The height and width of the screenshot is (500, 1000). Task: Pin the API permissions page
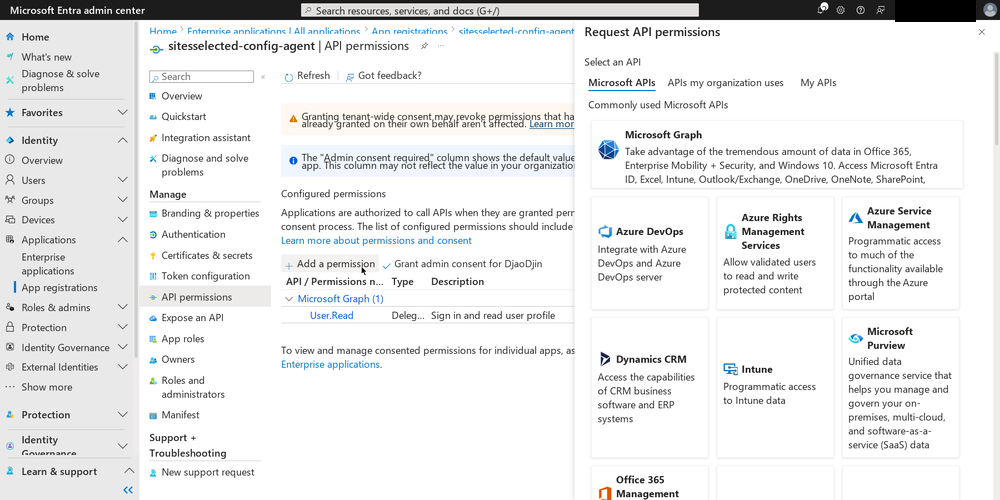(x=424, y=46)
